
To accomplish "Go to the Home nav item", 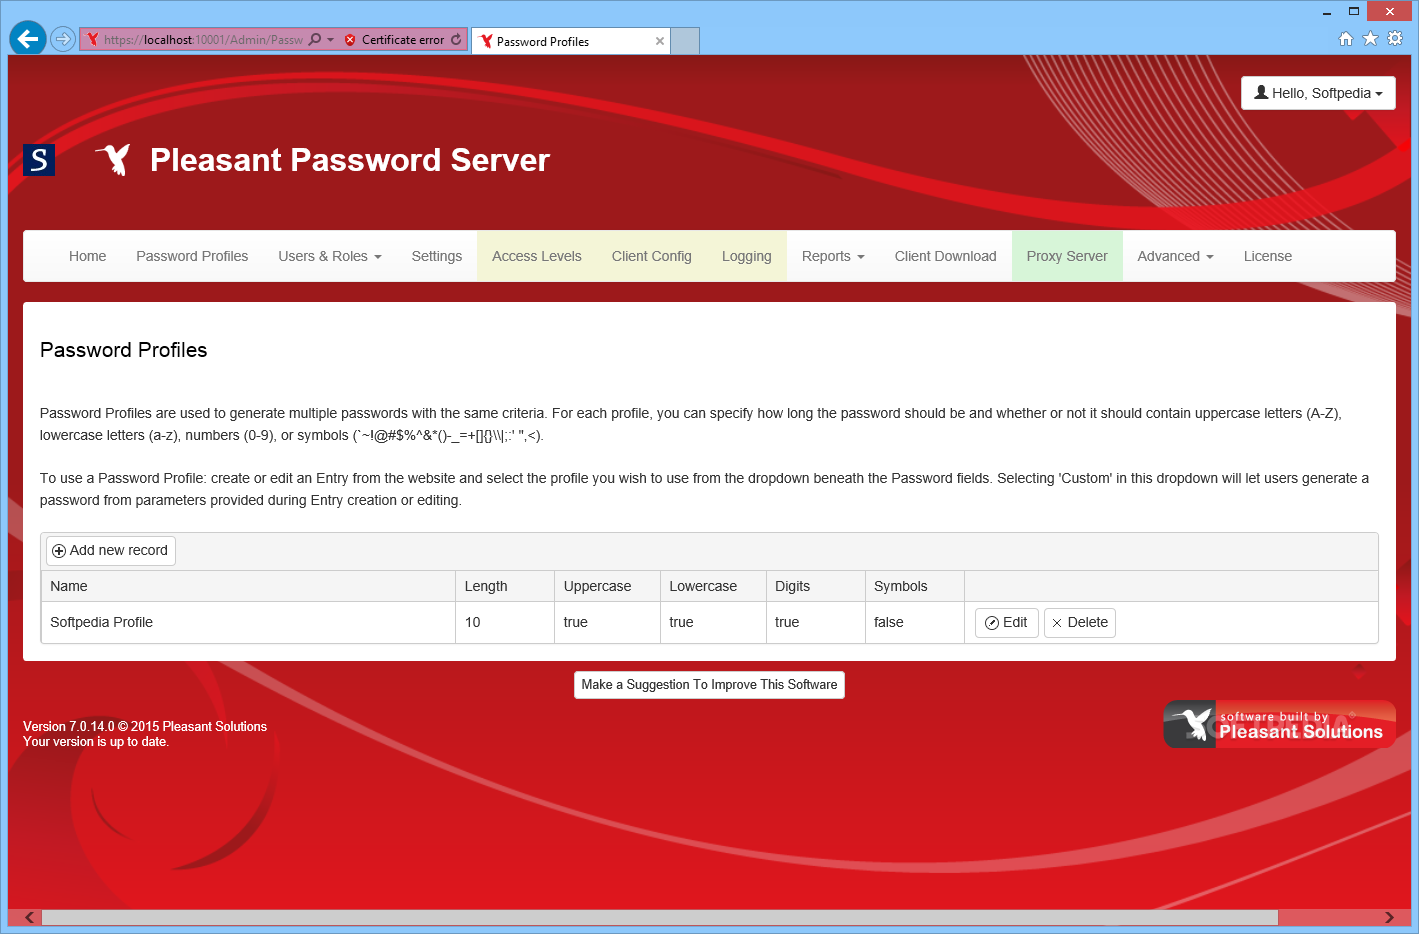I will tap(88, 256).
